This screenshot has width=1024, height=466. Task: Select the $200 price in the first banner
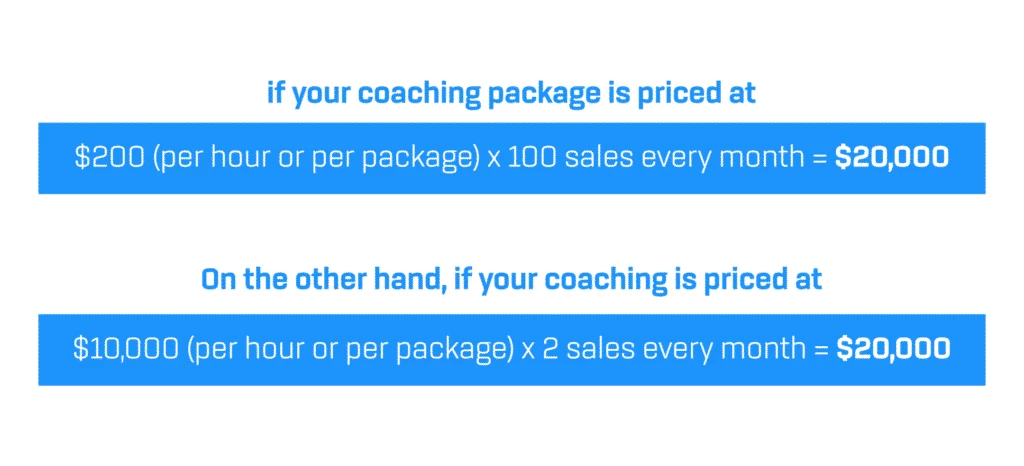coord(109,157)
